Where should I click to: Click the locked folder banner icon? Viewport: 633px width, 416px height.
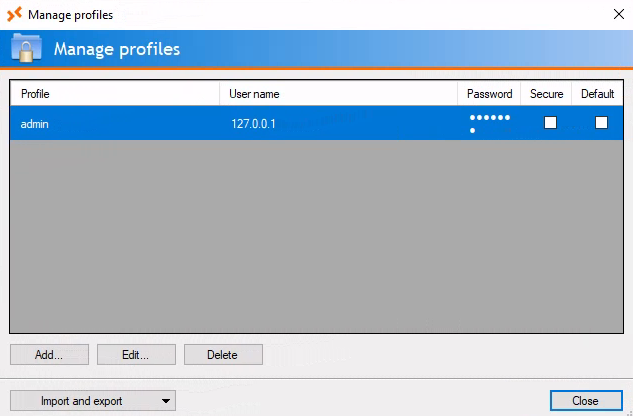[26, 48]
